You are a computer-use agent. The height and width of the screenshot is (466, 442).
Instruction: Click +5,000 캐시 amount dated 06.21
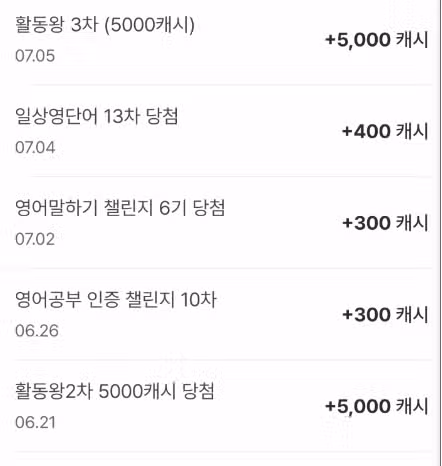point(377,406)
